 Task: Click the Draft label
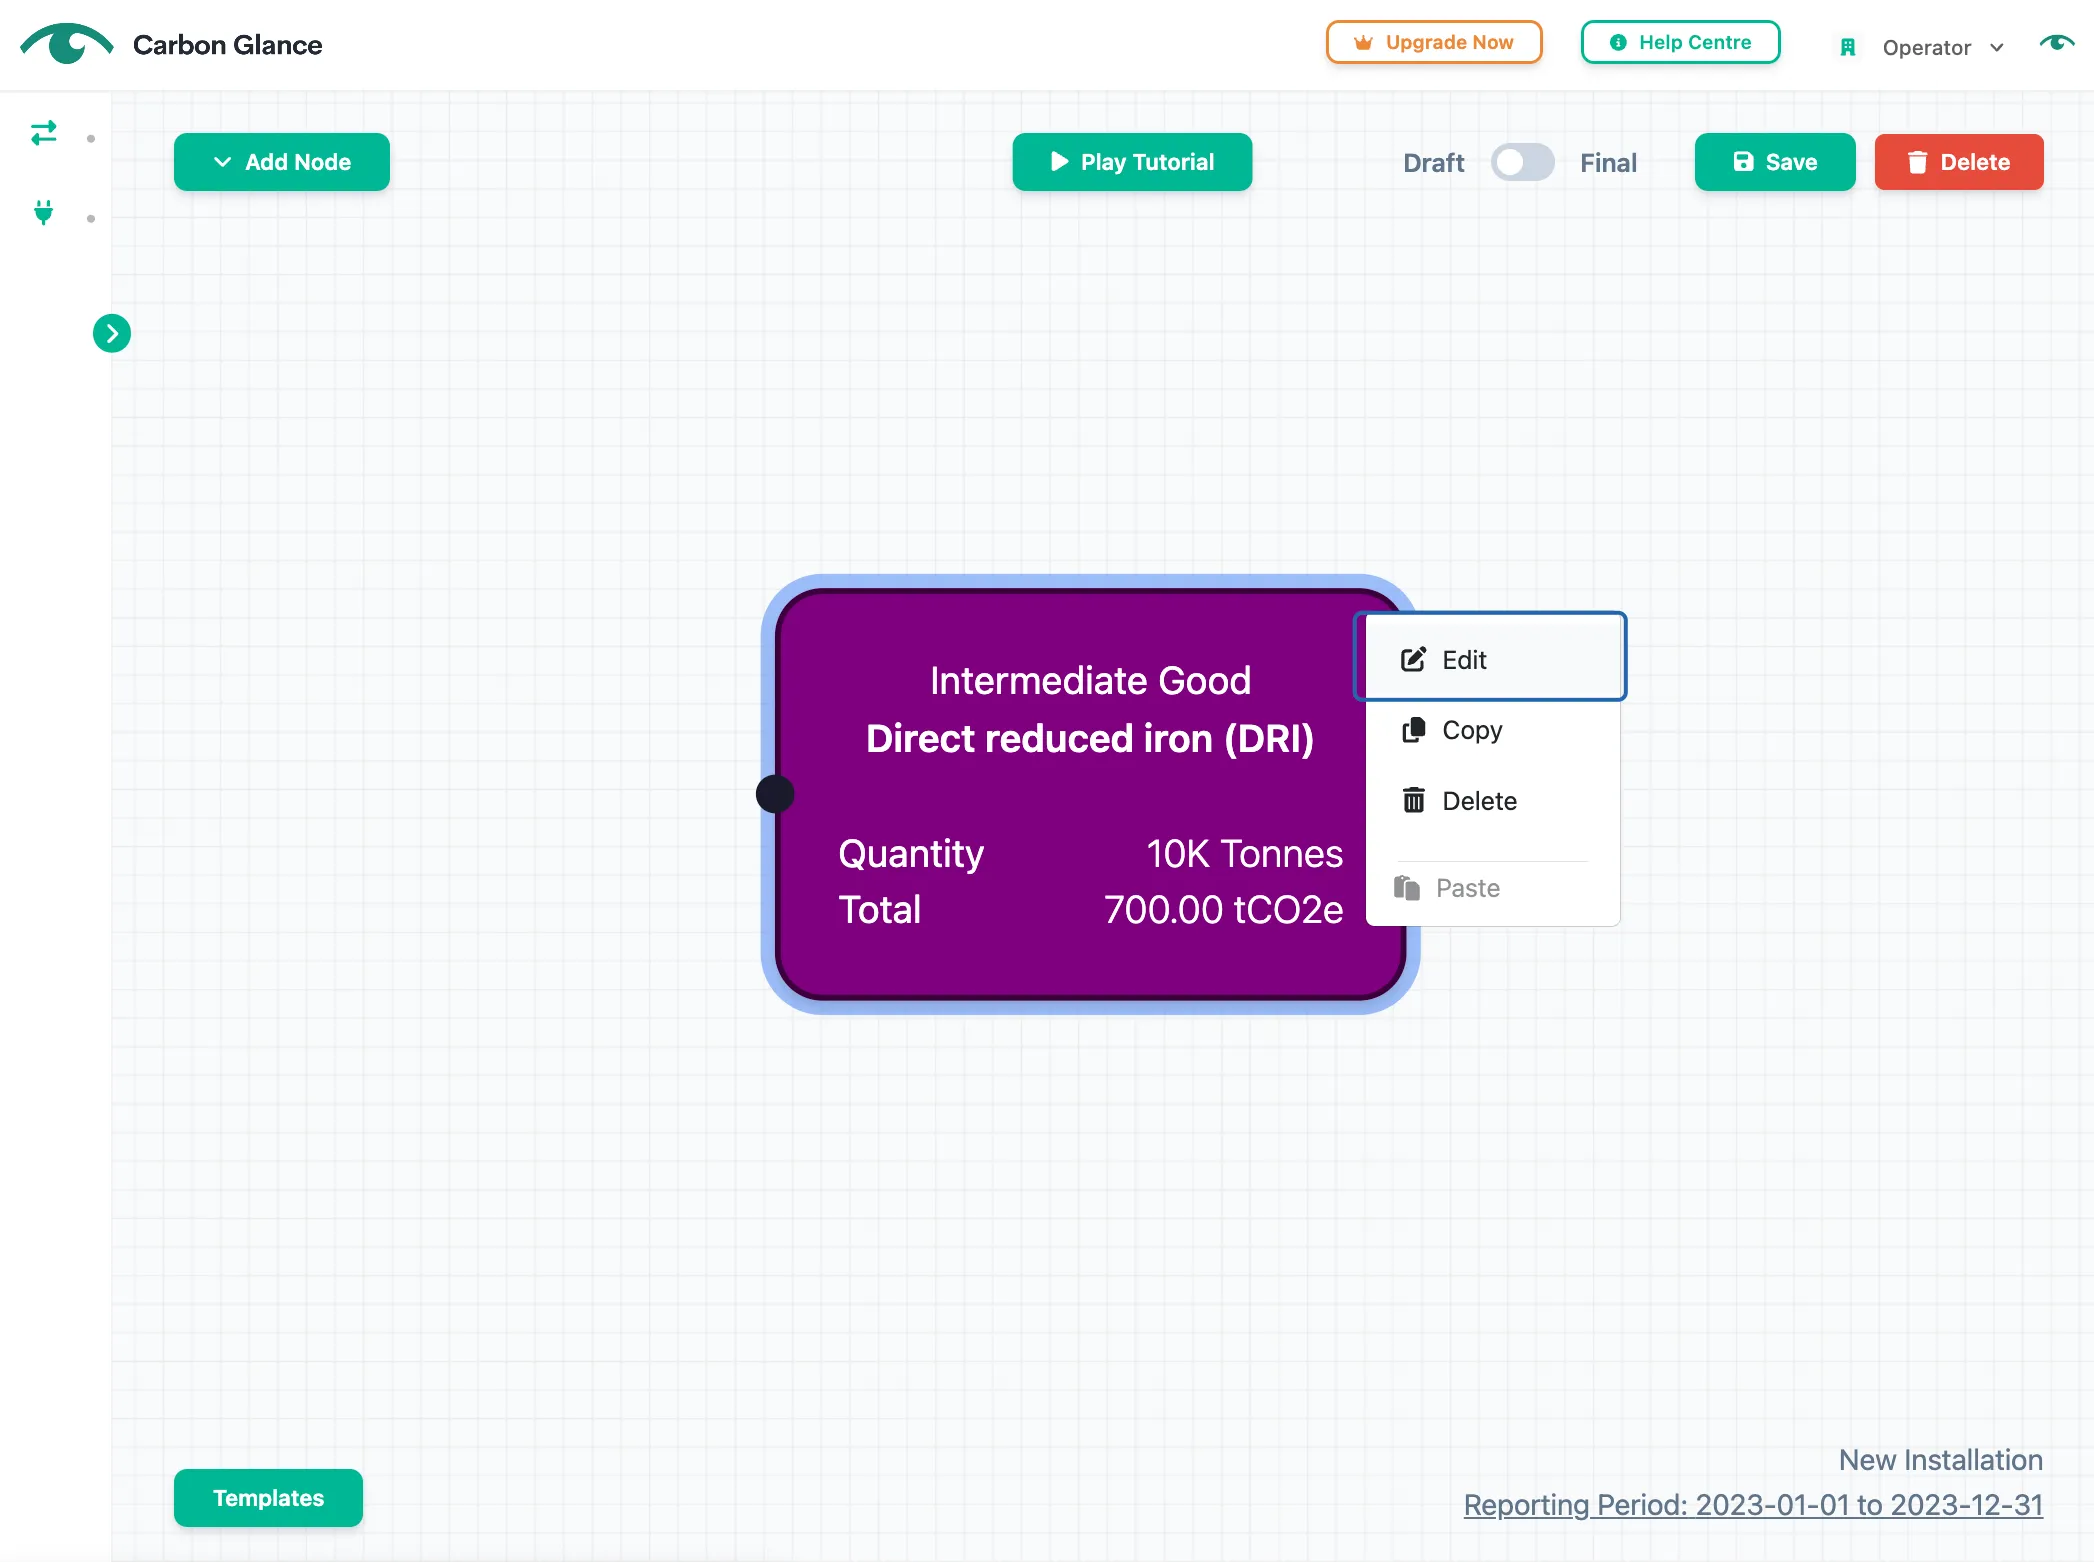1433,163
